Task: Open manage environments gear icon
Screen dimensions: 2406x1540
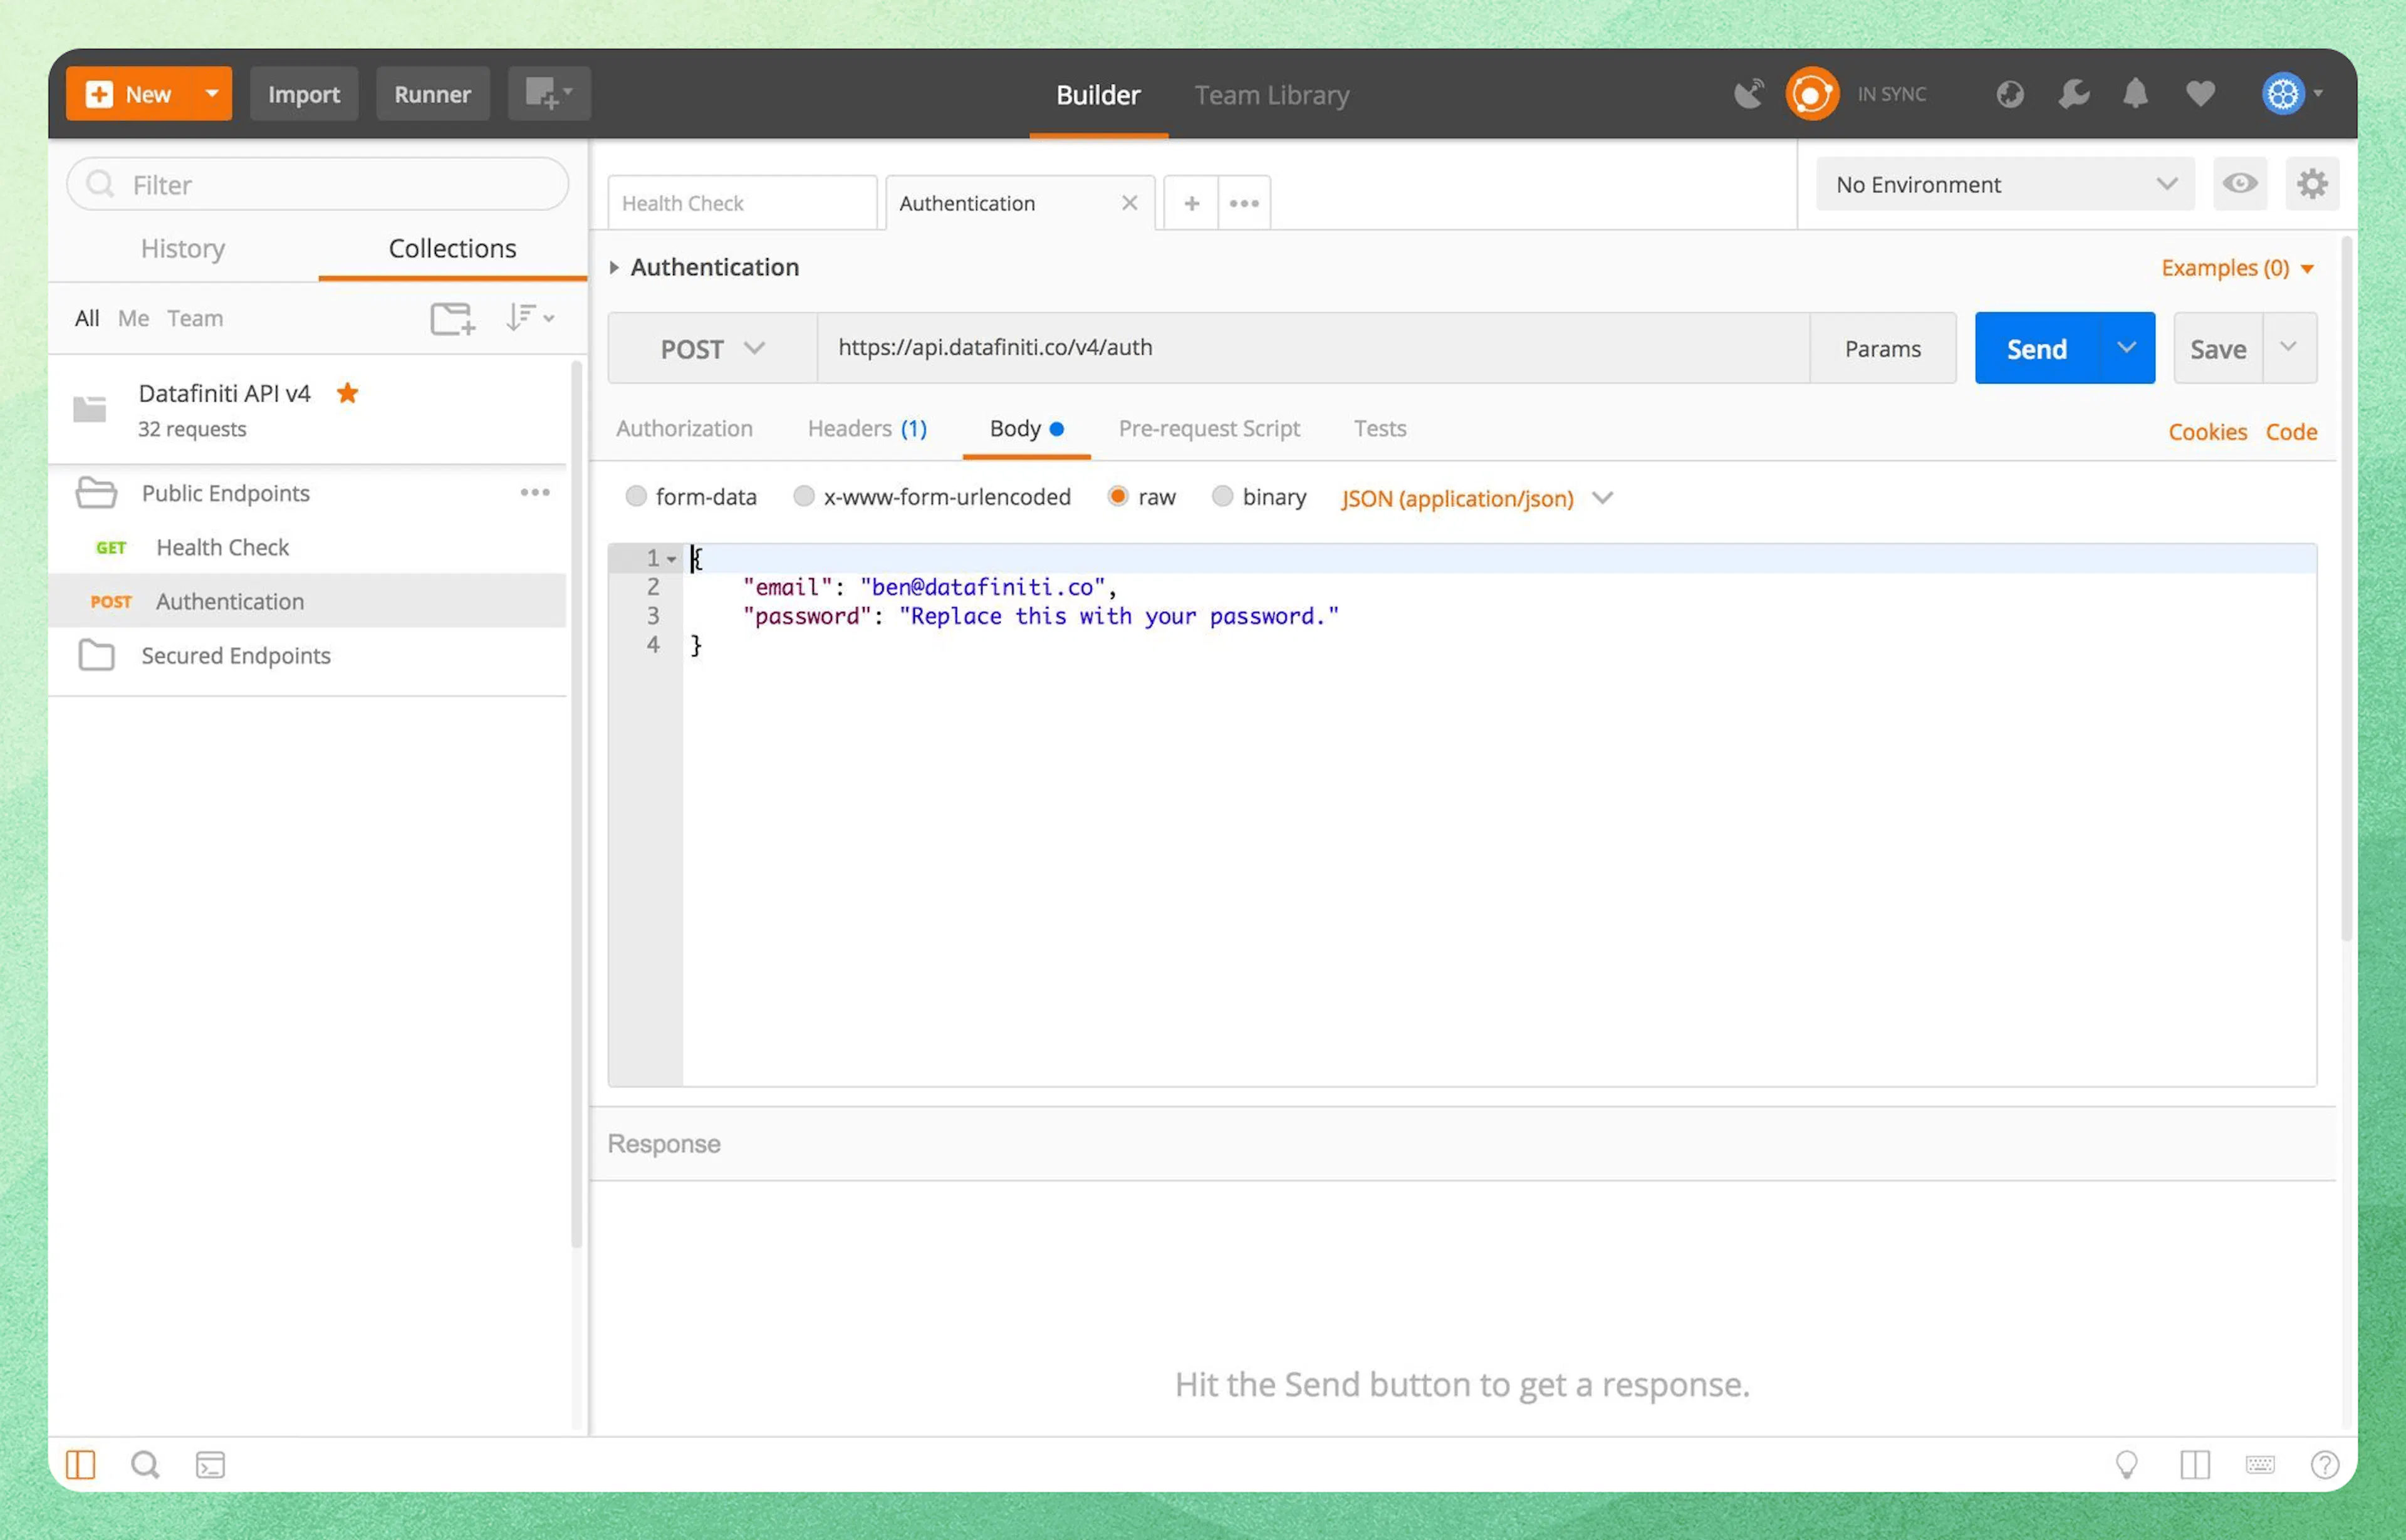Action: pyautogui.click(x=2311, y=184)
